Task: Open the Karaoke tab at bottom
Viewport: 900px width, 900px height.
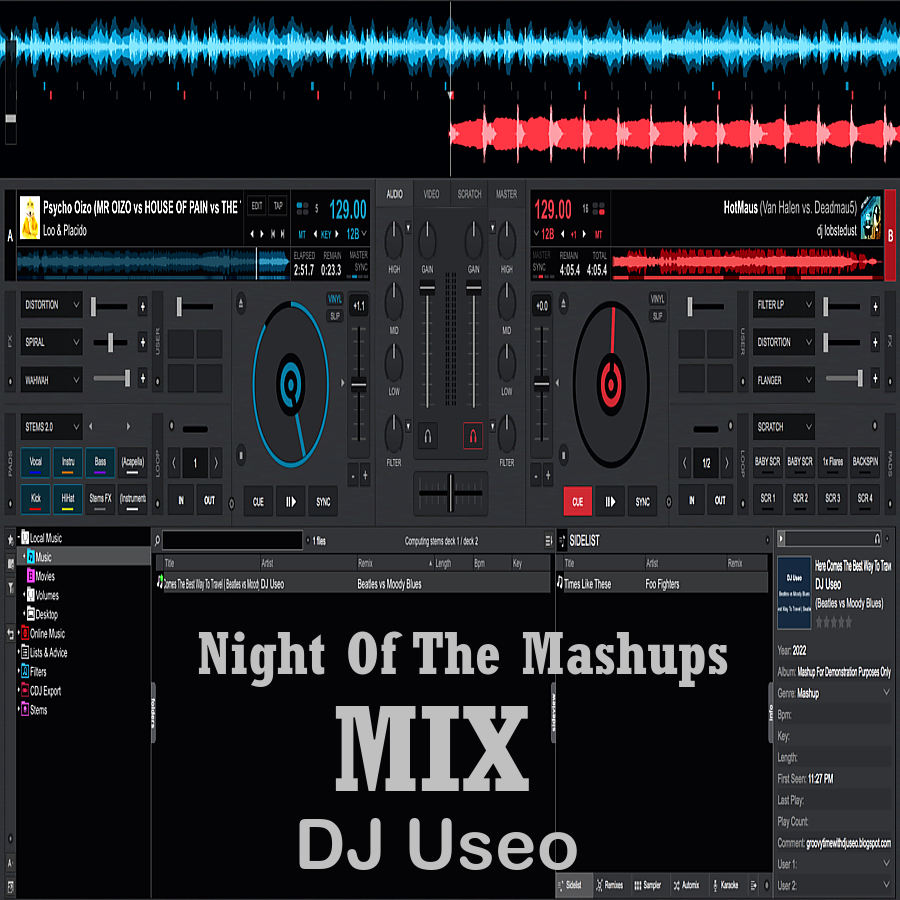Action: pyautogui.click(x=725, y=885)
